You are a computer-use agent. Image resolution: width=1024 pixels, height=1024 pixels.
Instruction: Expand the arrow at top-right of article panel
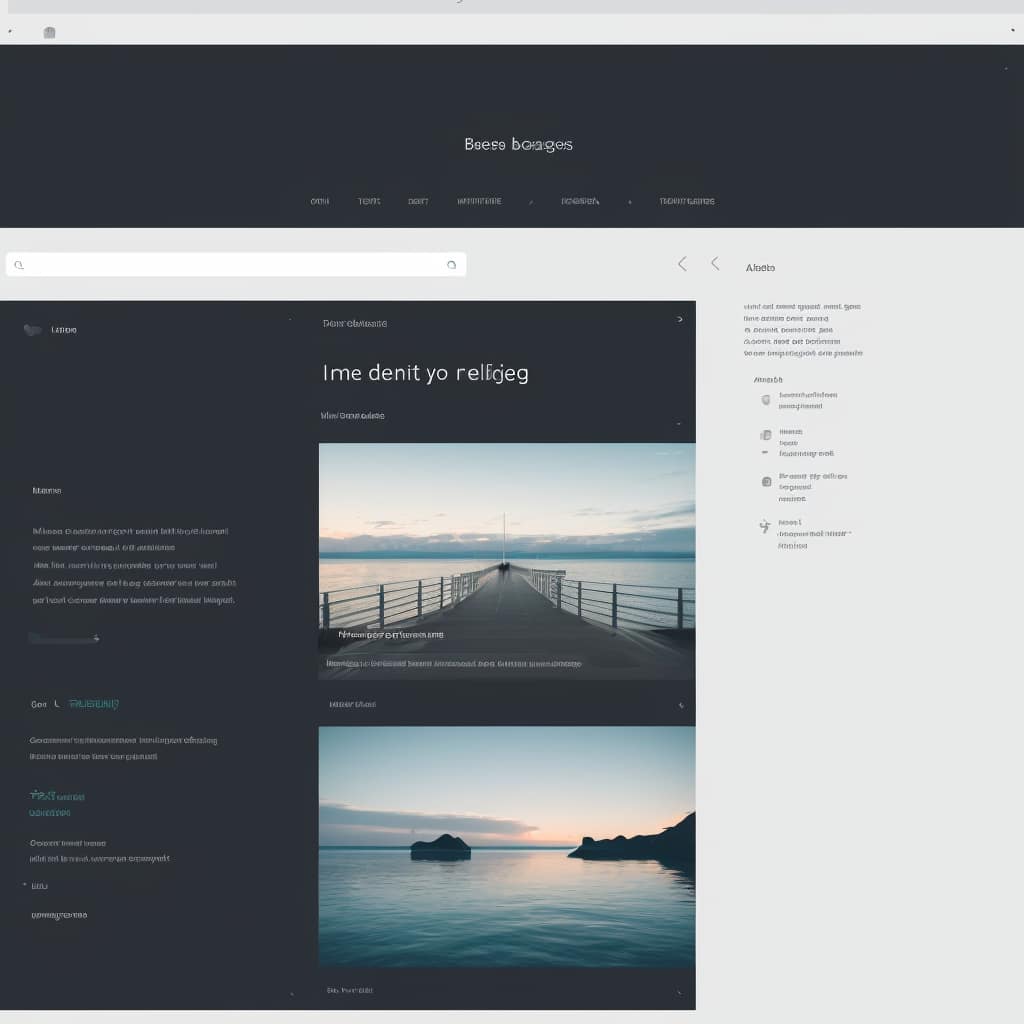click(x=680, y=320)
